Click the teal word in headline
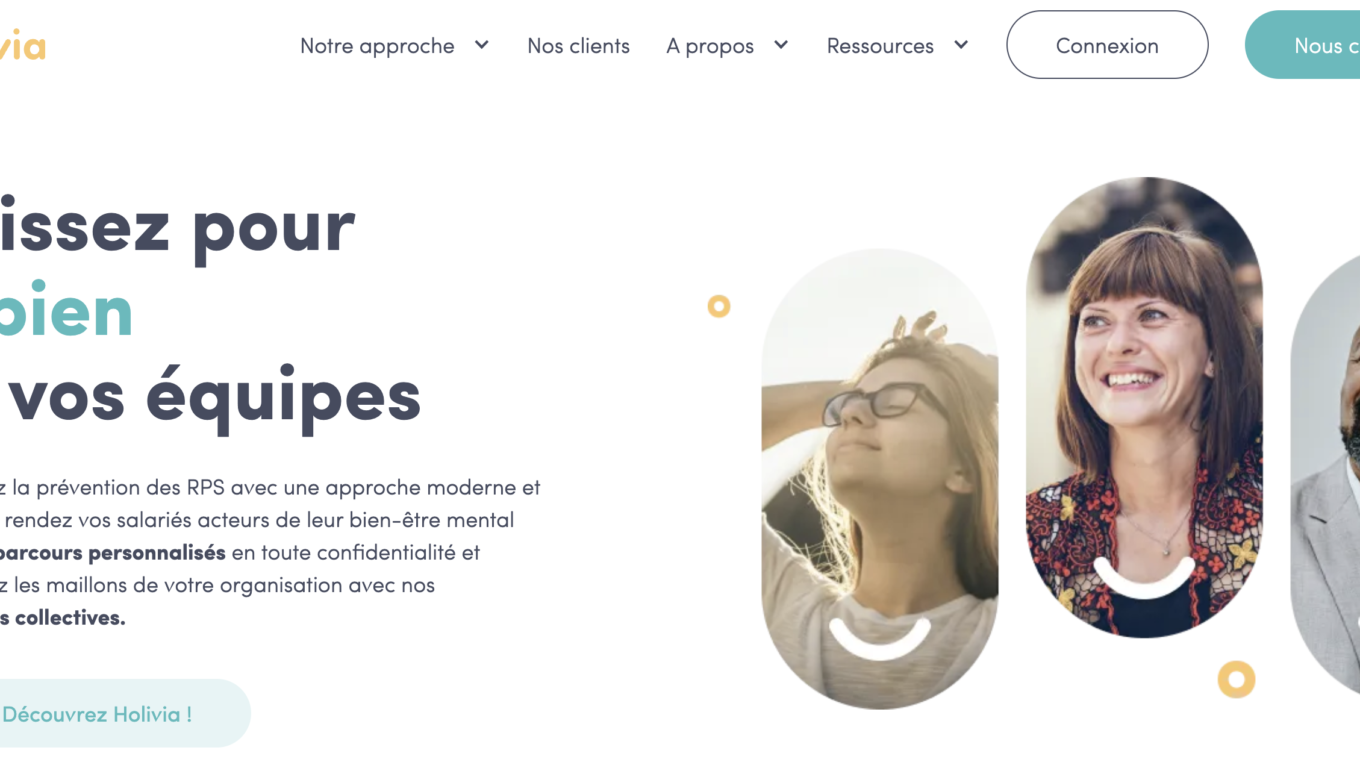The image size is (1360, 765). point(66,311)
